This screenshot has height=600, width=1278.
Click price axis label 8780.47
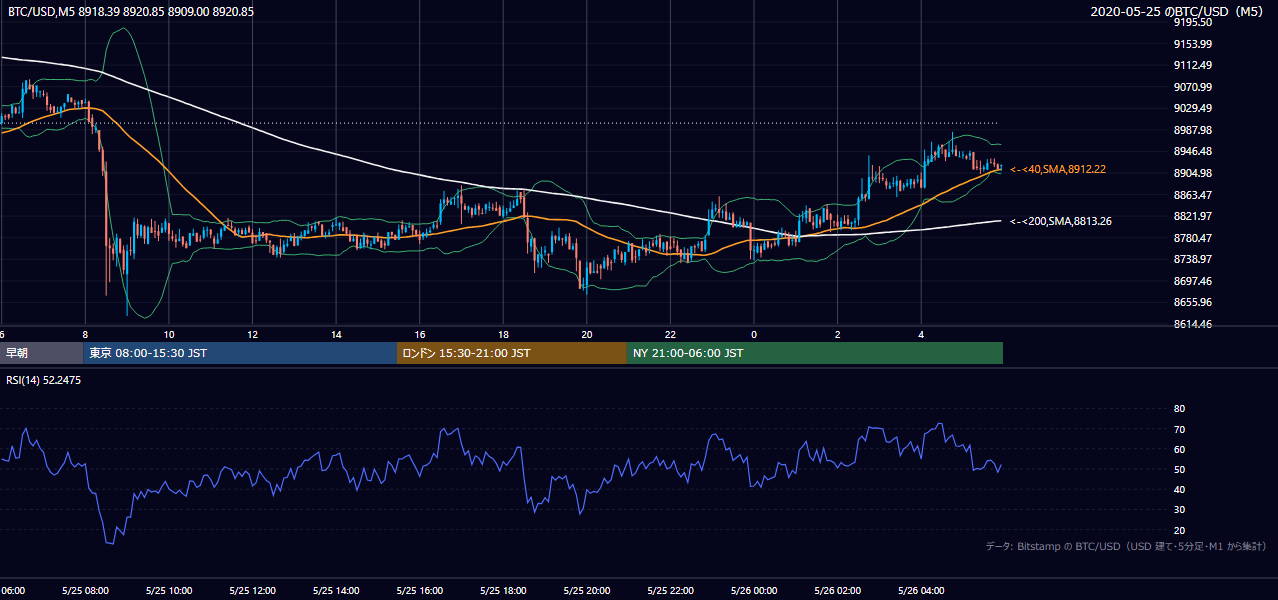pos(1194,238)
